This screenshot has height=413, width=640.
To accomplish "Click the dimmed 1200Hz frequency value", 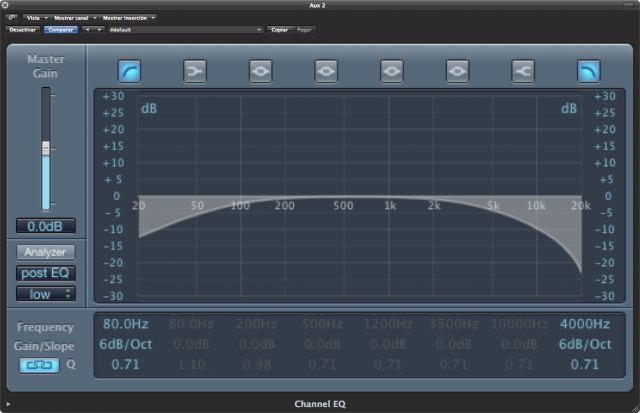I will pyautogui.click(x=388, y=324).
